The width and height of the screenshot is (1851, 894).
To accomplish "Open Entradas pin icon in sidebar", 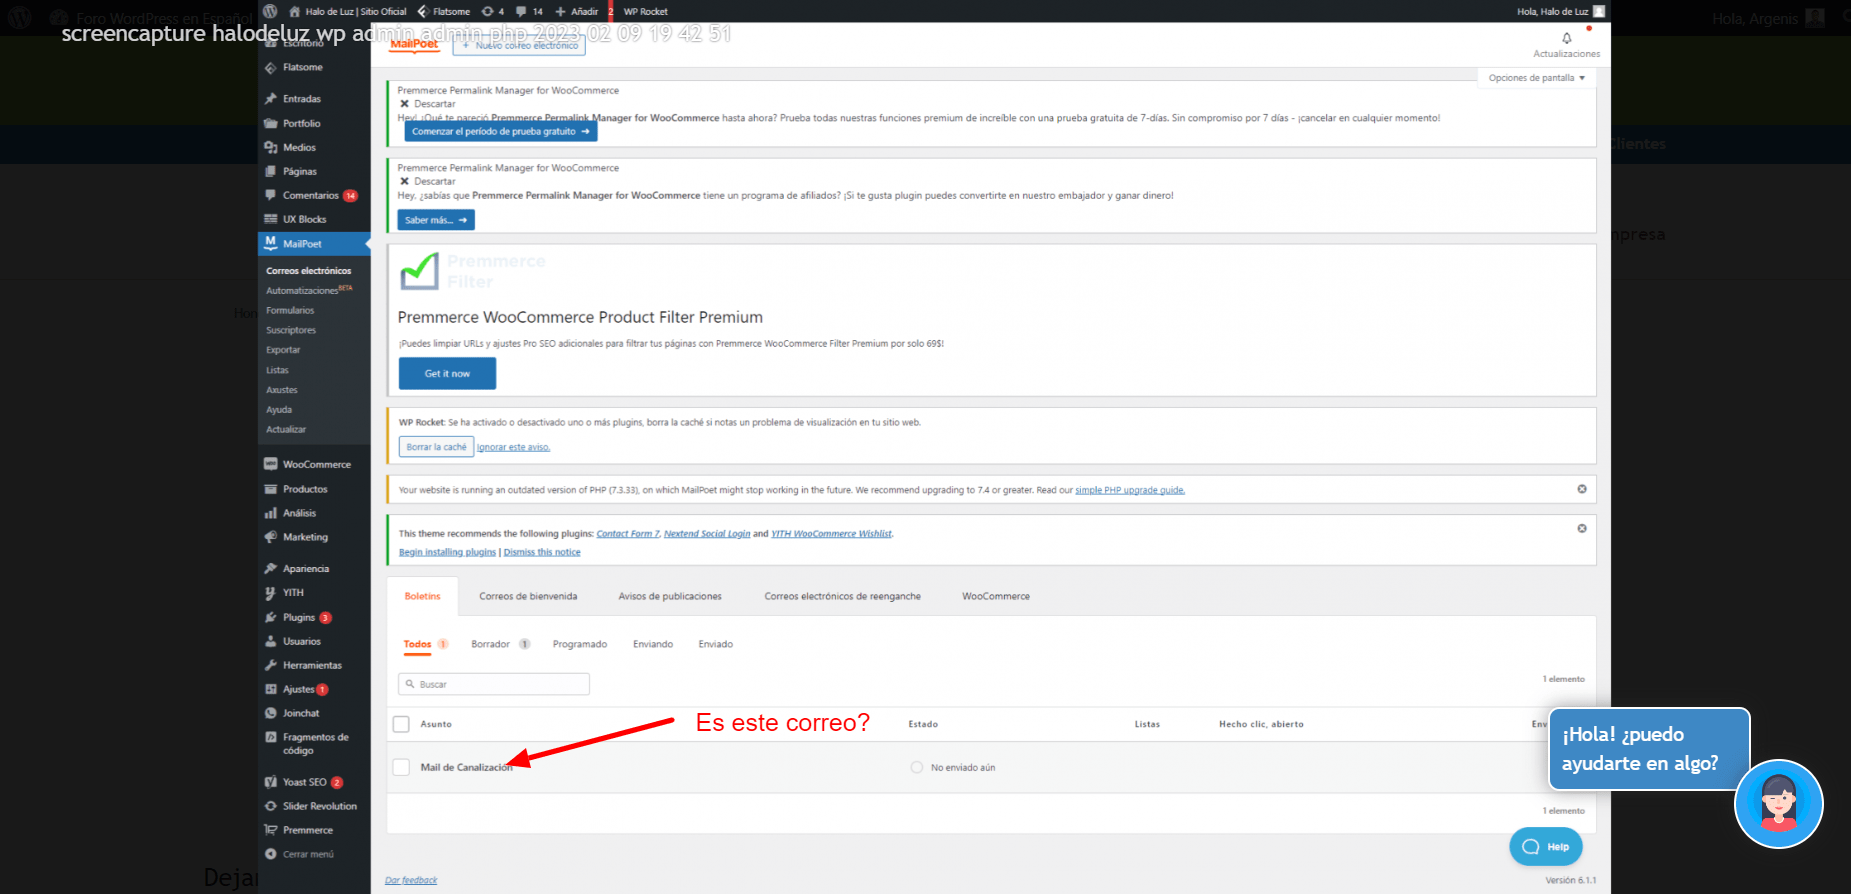I will 270,99.
